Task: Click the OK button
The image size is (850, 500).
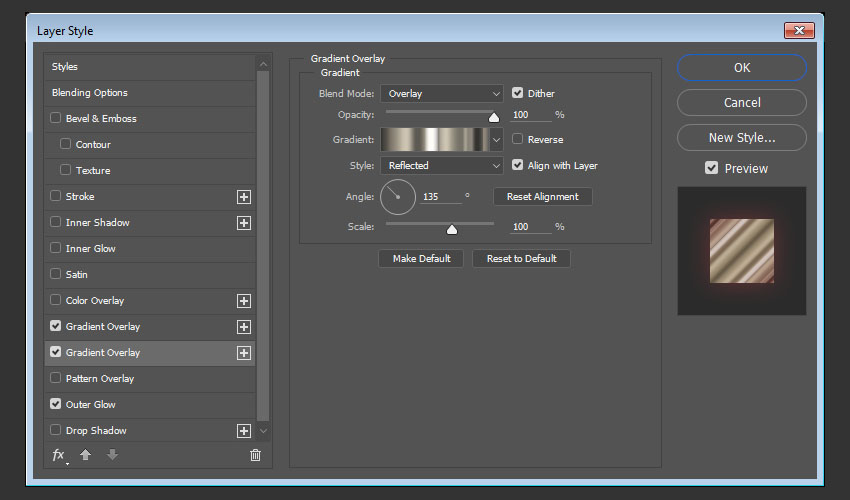Action: [742, 68]
